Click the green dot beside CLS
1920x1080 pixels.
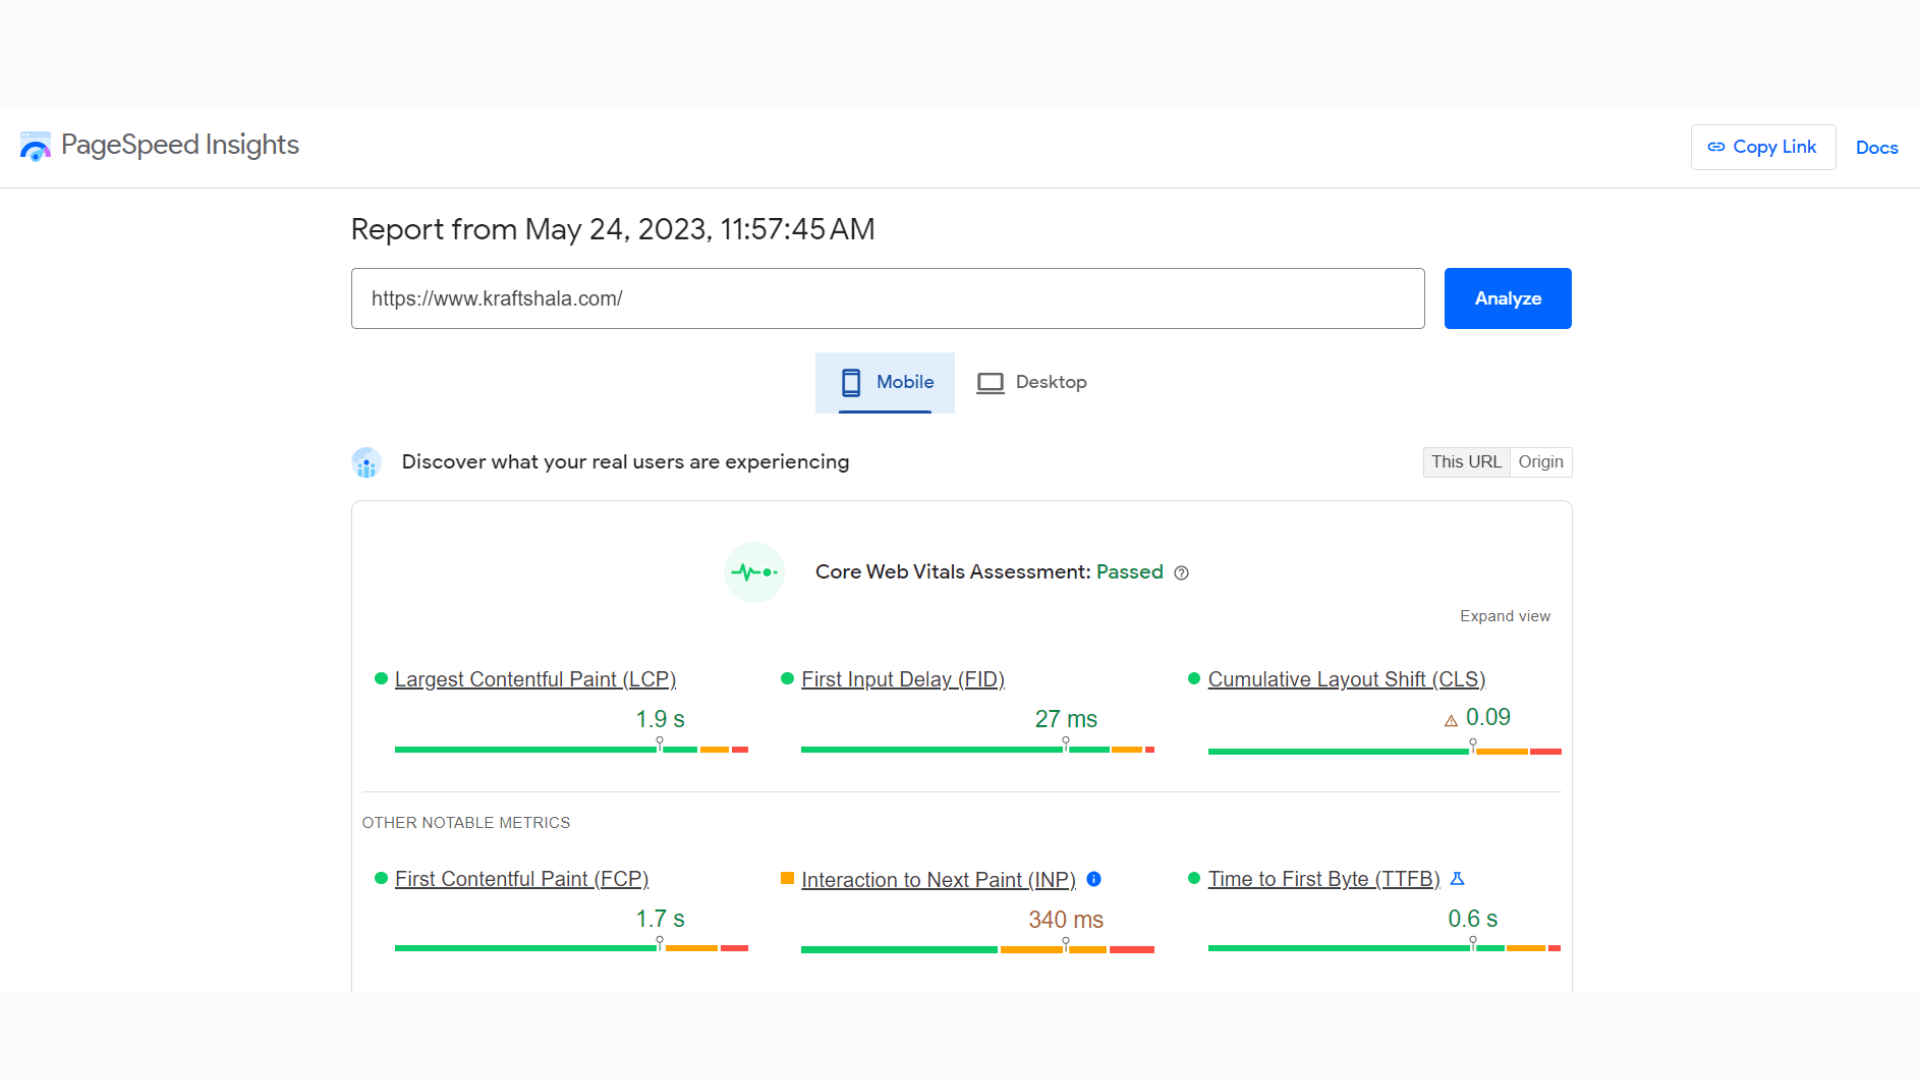click(1193, 678)
